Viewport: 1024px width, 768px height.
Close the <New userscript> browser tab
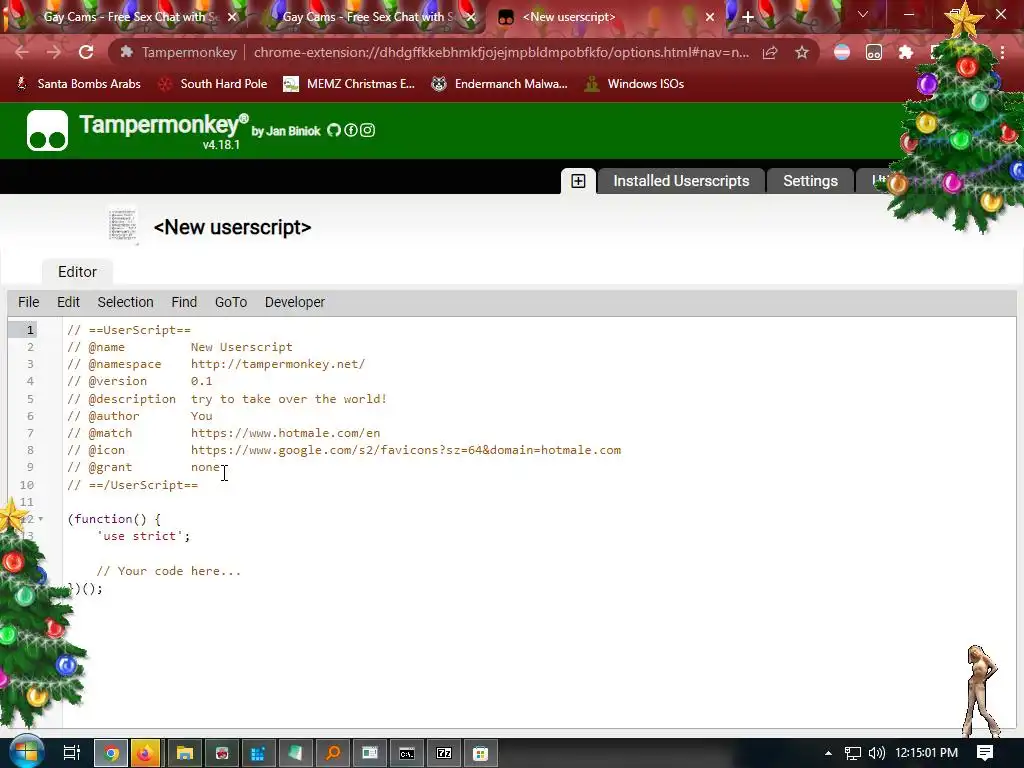(x=710, y=17)
